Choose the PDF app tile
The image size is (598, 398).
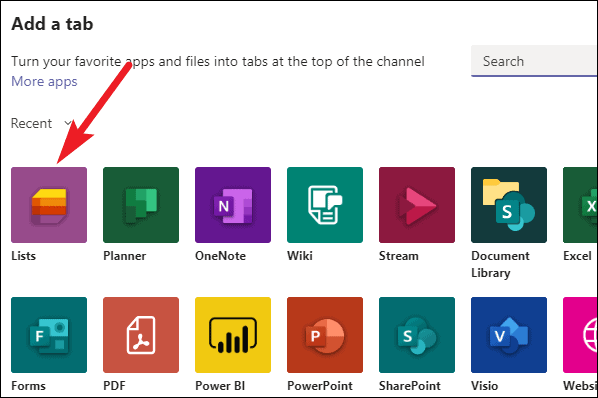click(x=141, y=335)
